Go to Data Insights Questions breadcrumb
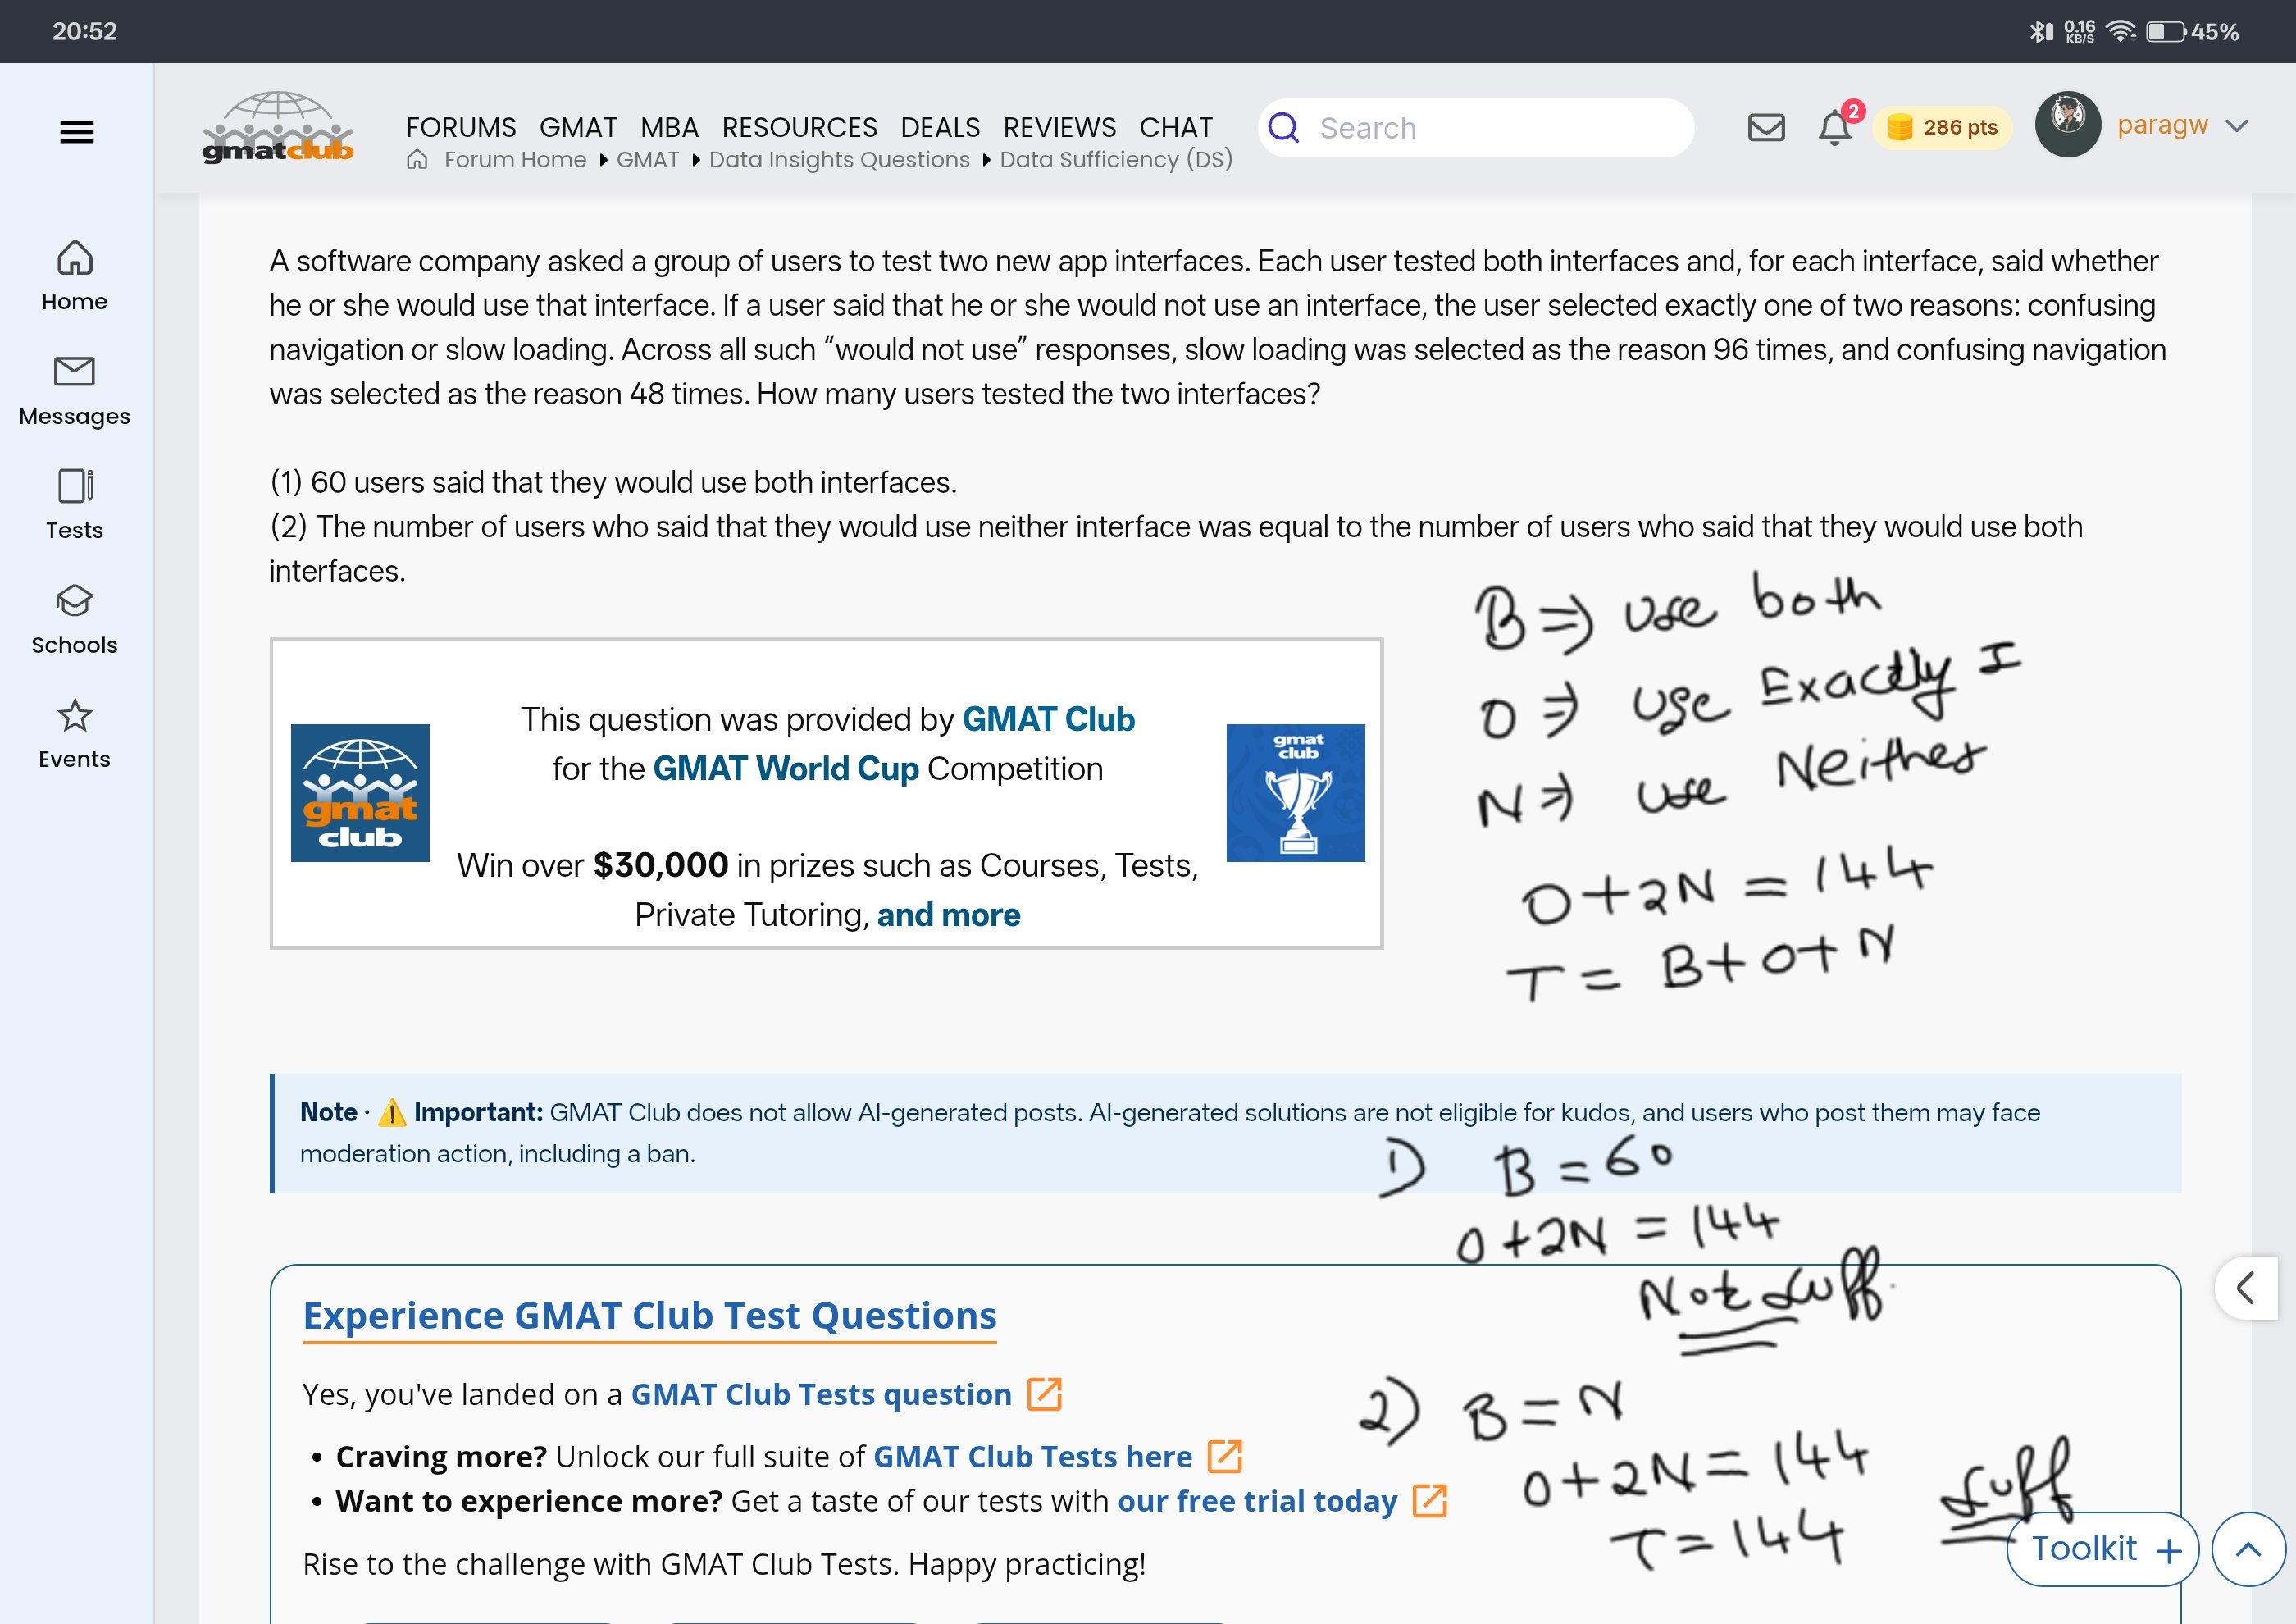The height and width of the screenshot is (1624, 2296). tap(839, 160)
